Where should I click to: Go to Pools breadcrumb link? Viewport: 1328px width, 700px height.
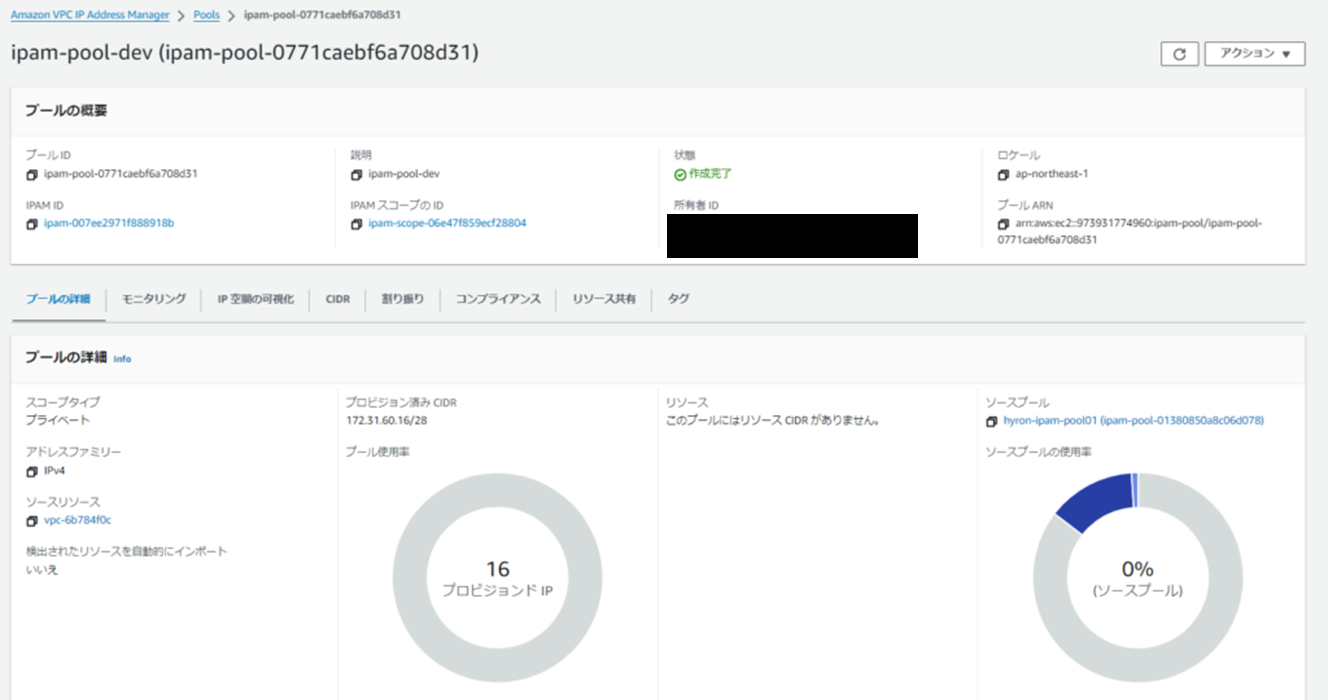207,16
